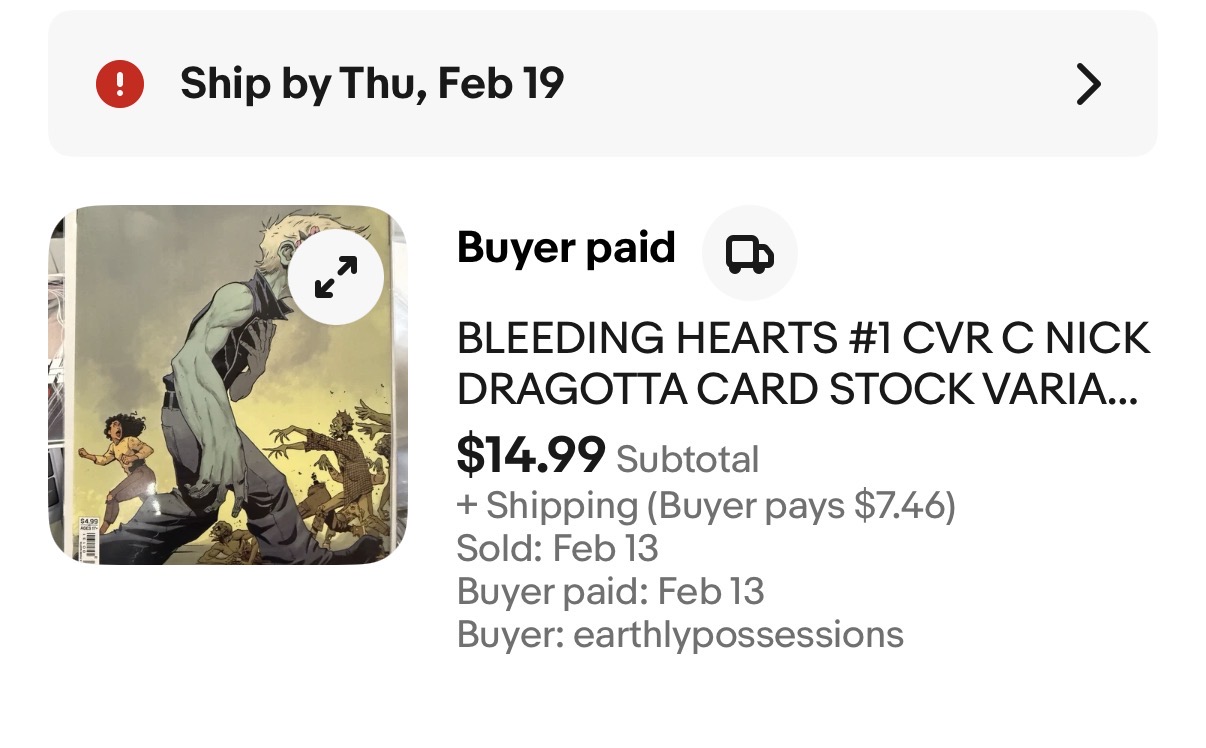Viewport: 1206px width, 748px height.
Task: Click the red exclamation alert icon
Action: coord(120,84)
